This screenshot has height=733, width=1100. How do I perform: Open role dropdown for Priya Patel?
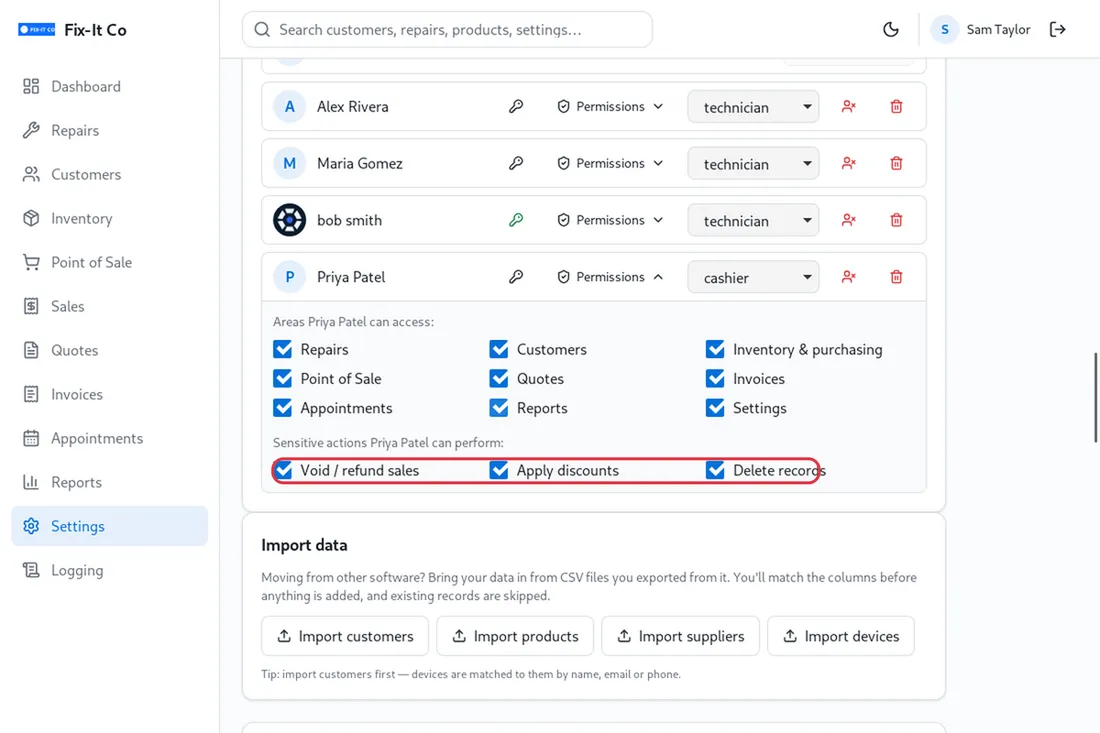point(753,278)
